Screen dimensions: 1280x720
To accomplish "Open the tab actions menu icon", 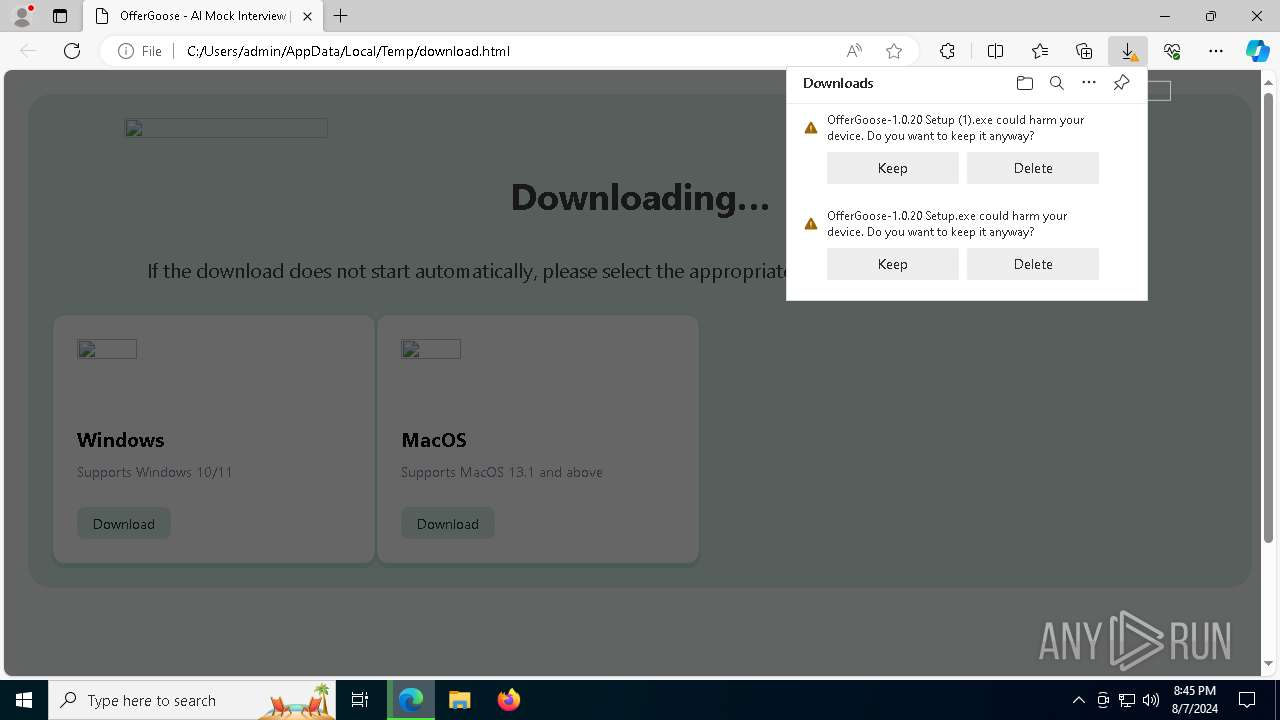I will pos(60,16).
